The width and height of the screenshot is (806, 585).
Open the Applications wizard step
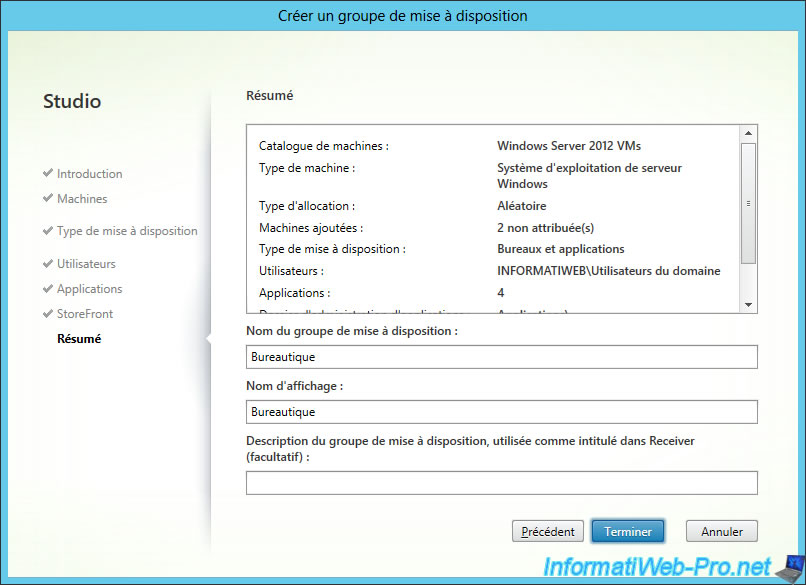point(89,289)
